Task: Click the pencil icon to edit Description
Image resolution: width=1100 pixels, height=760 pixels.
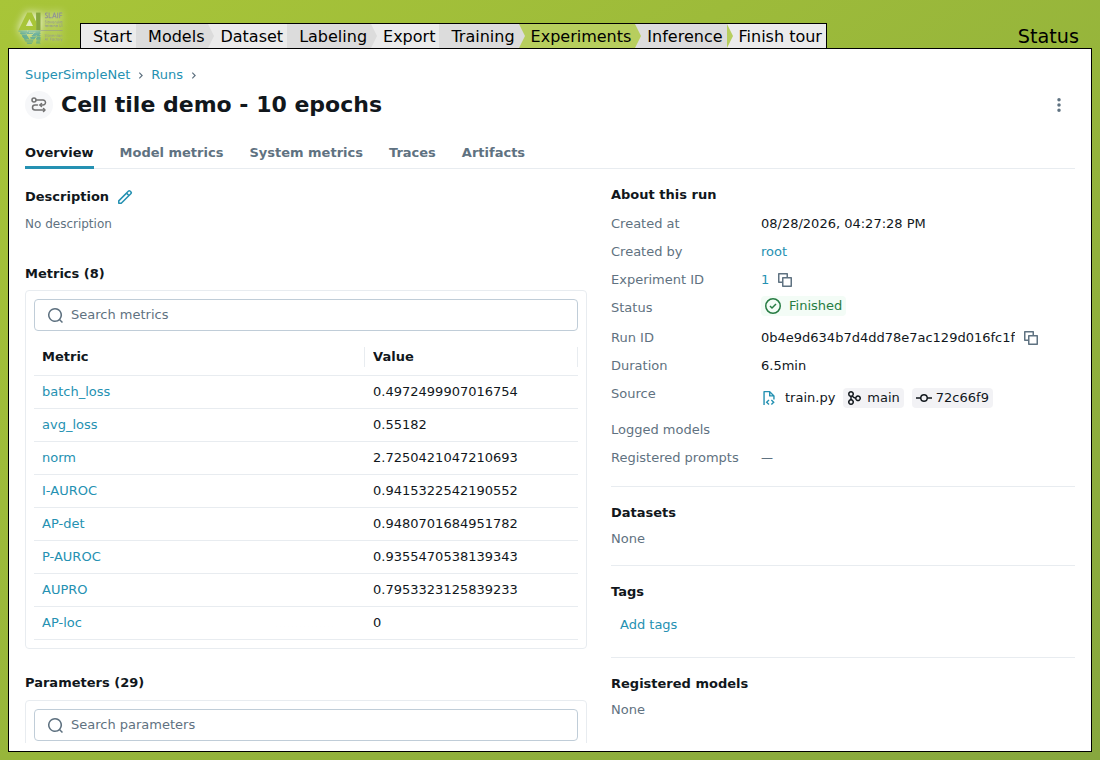Action: coord(125,197)
